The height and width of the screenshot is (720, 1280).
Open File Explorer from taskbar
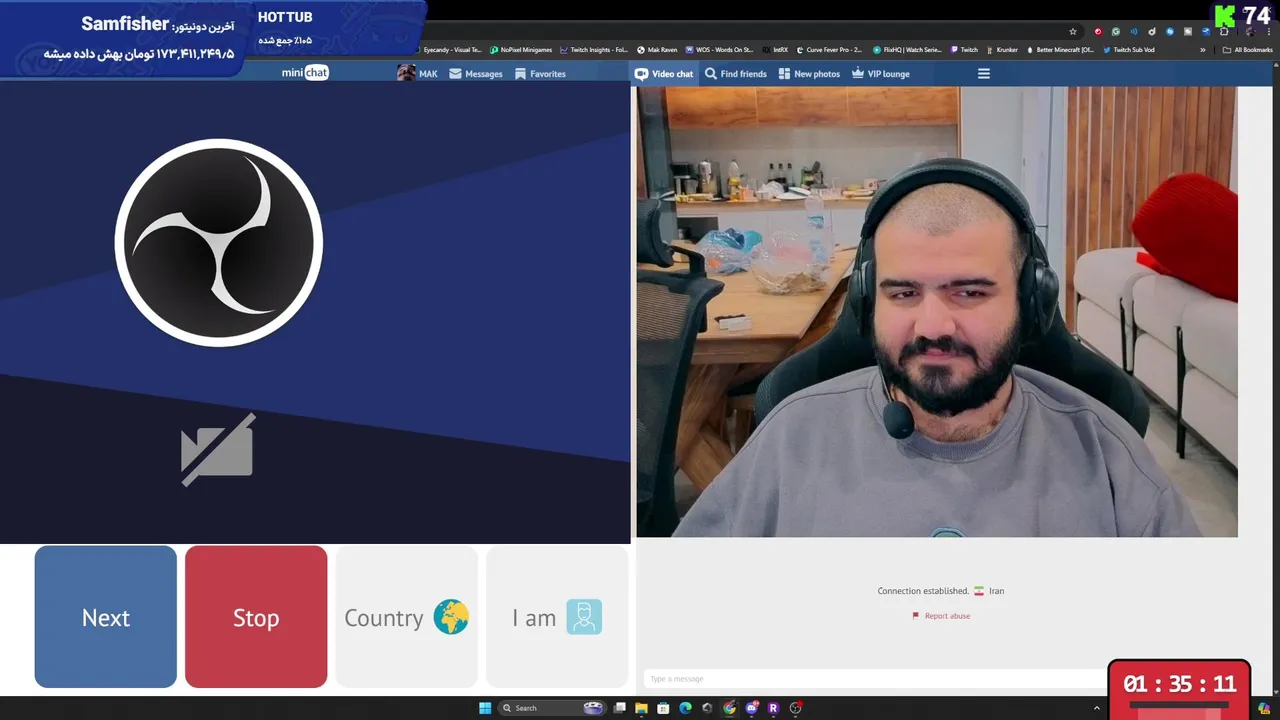641,708
